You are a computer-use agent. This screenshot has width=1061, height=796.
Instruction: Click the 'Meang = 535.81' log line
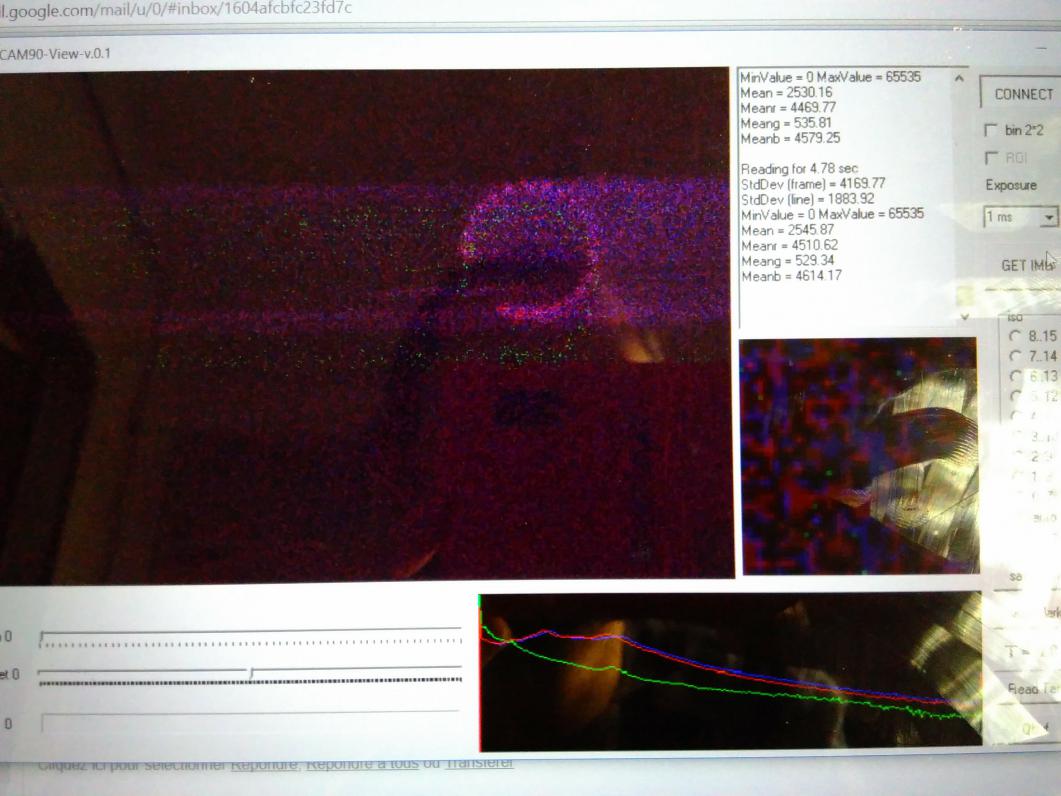pos(786,123)
